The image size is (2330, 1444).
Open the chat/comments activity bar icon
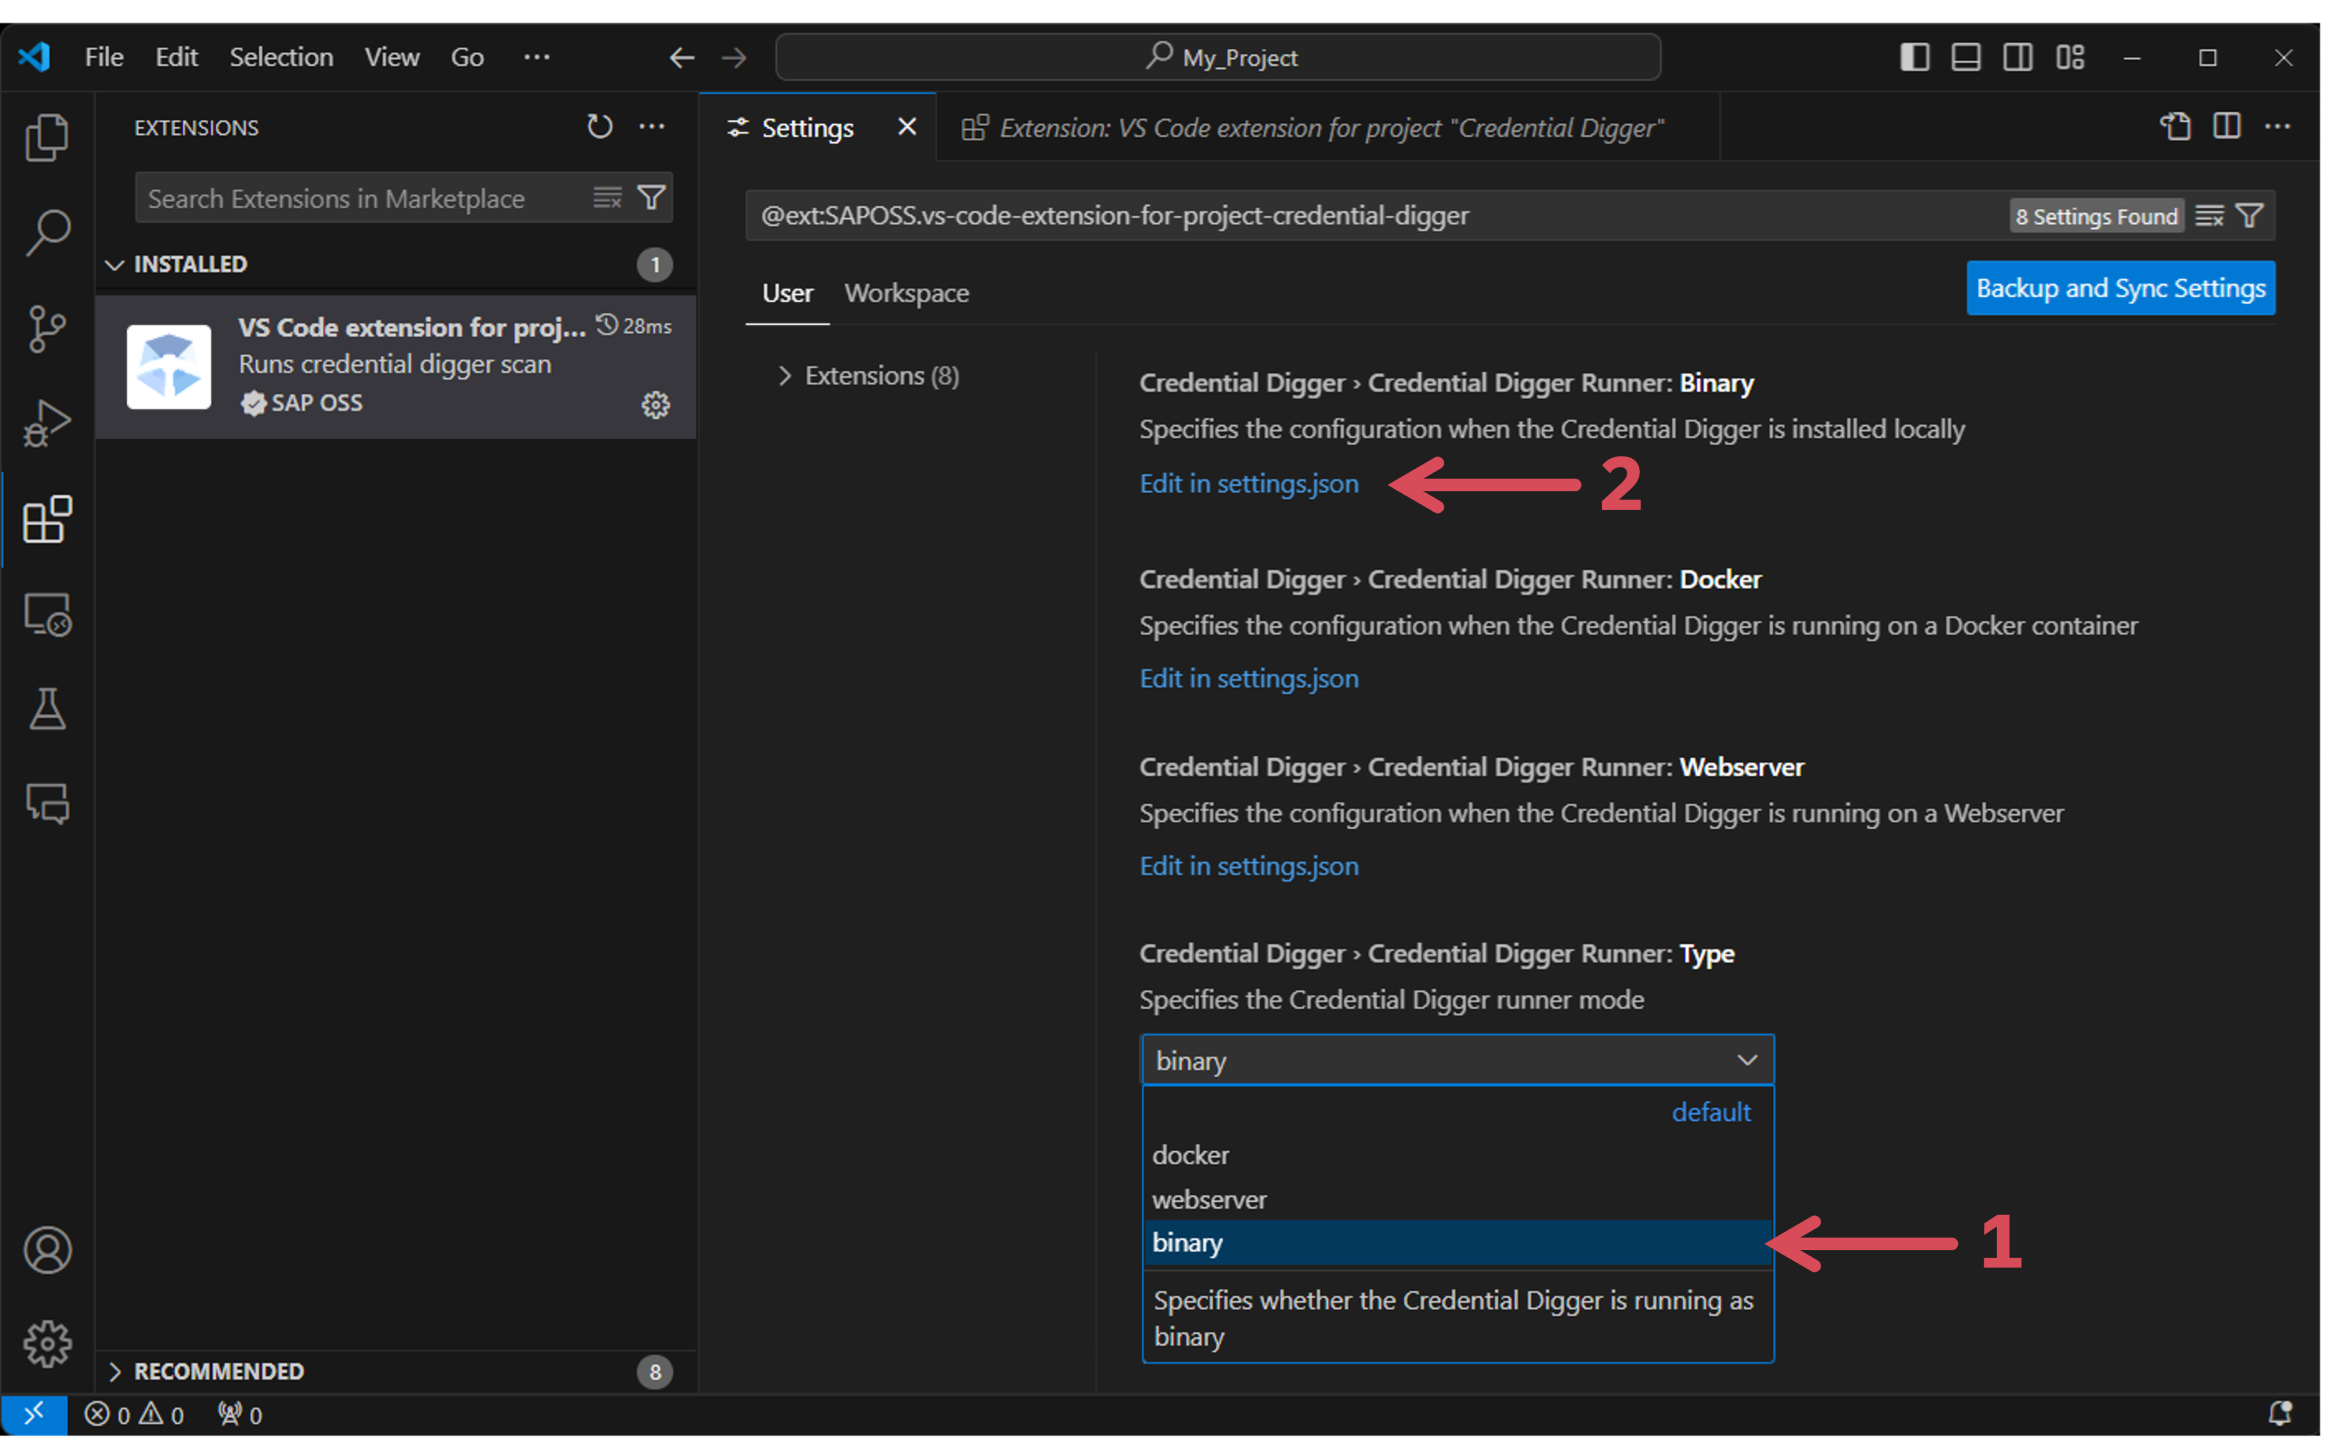[x=47, y=804]
